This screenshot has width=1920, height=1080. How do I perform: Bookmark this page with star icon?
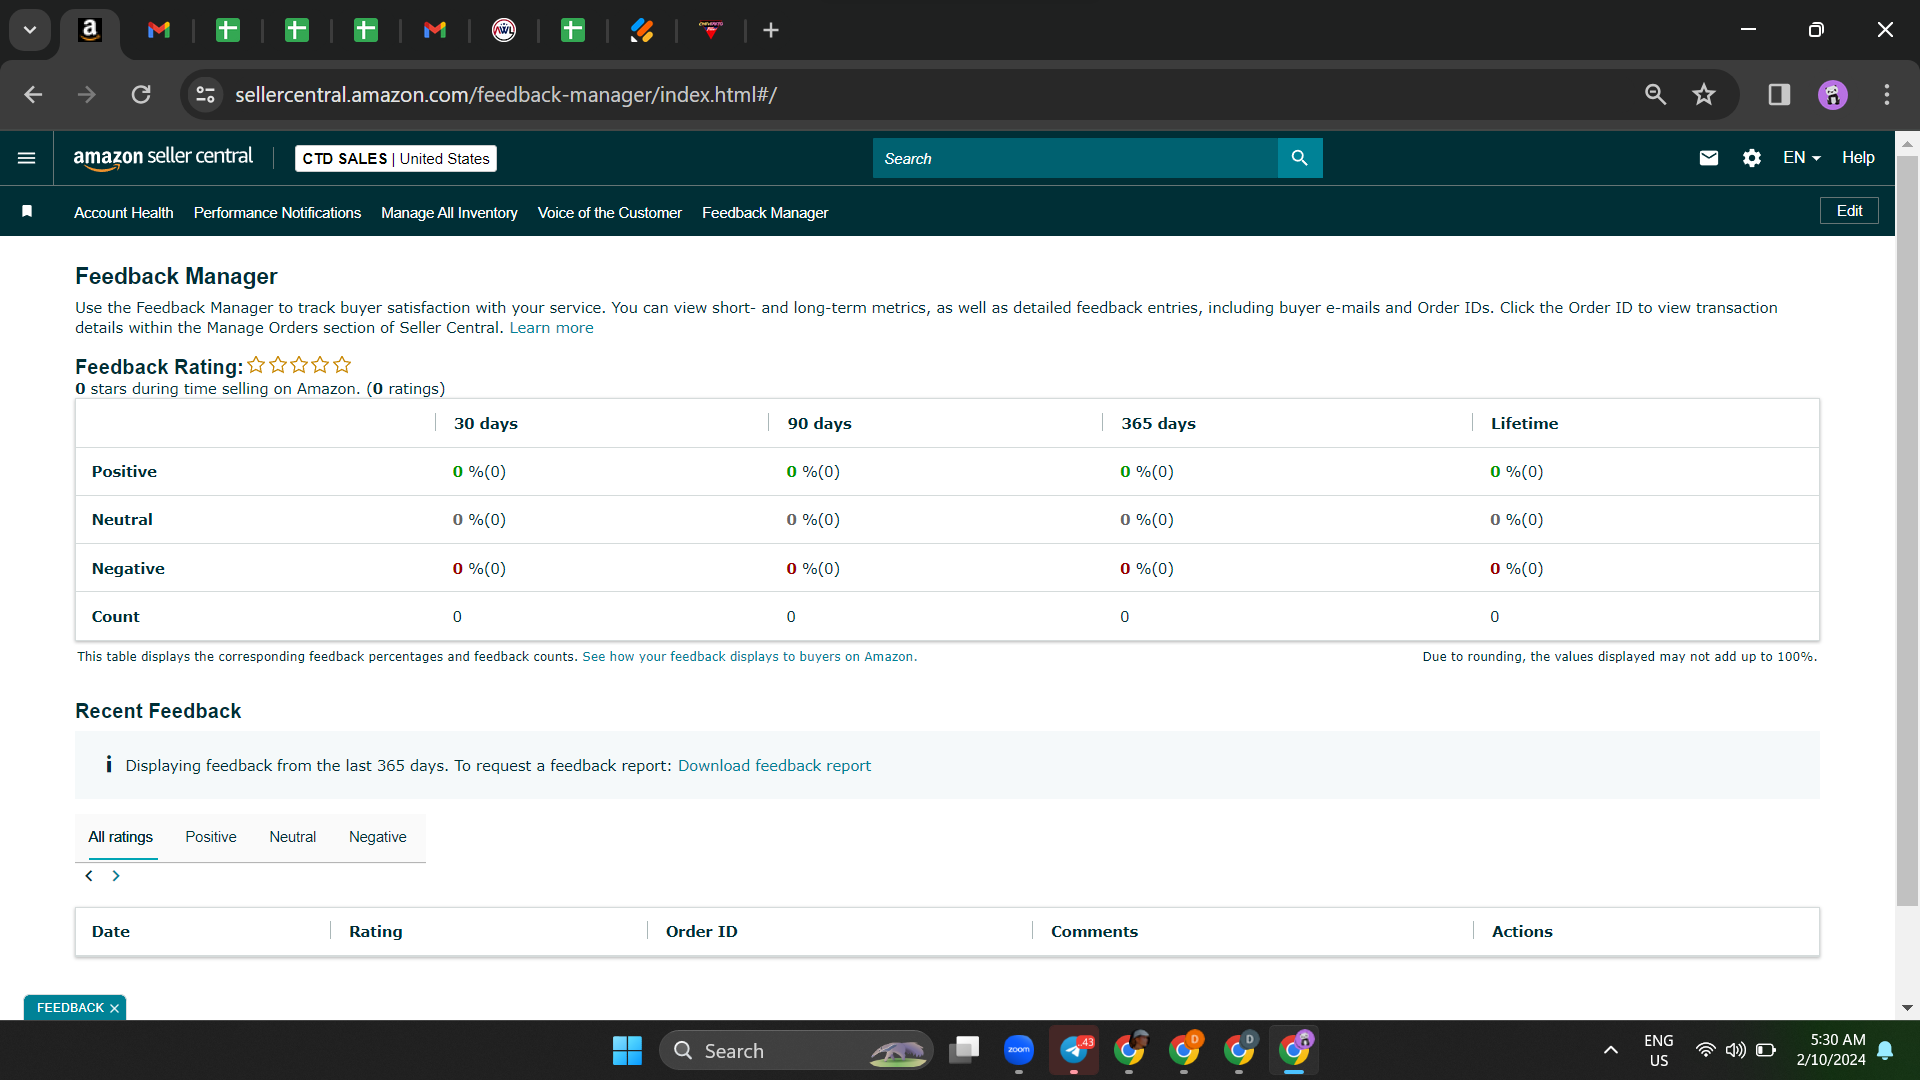click(1704, 95)
